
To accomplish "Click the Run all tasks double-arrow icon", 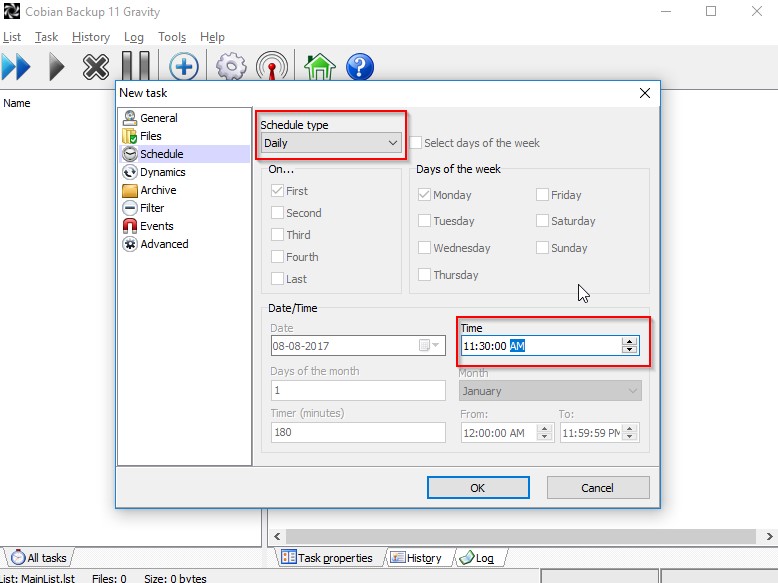I will (x=16, y=67).
